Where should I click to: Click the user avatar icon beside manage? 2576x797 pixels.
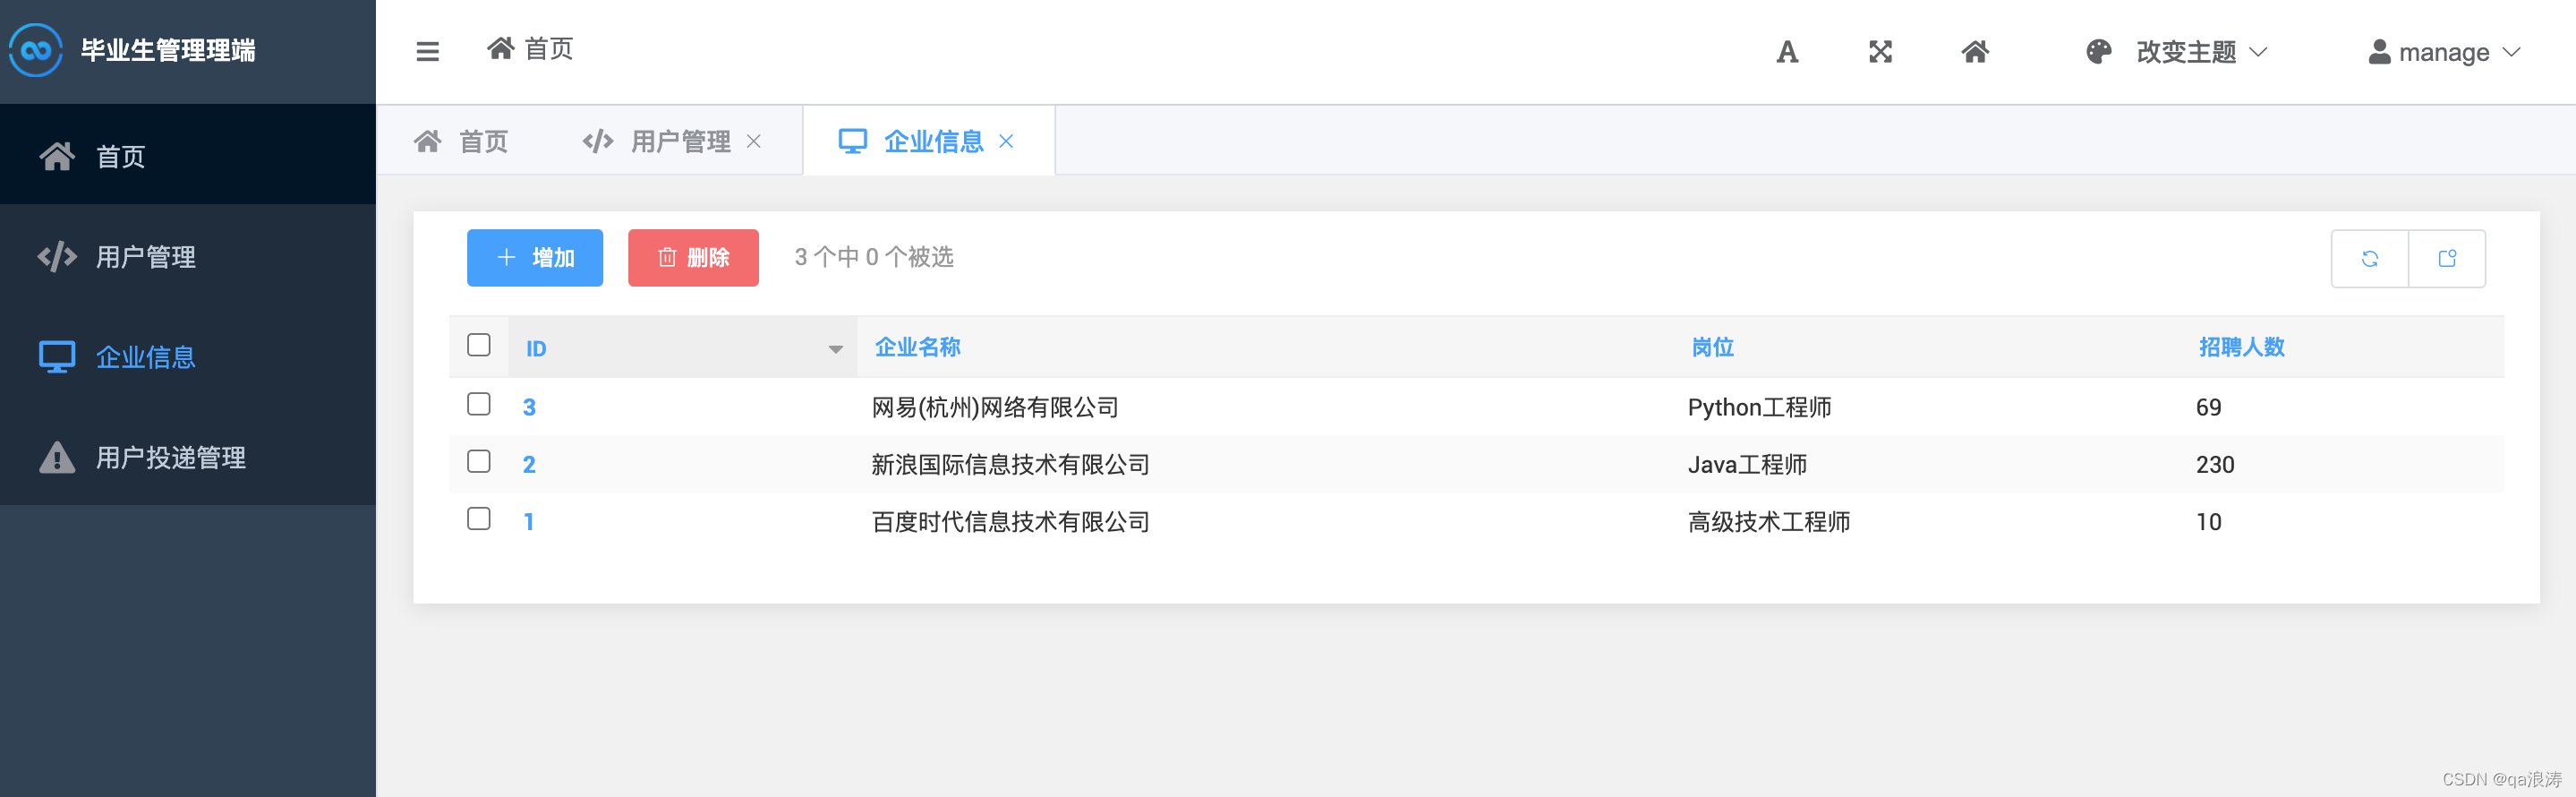[x=2380, y=52]
